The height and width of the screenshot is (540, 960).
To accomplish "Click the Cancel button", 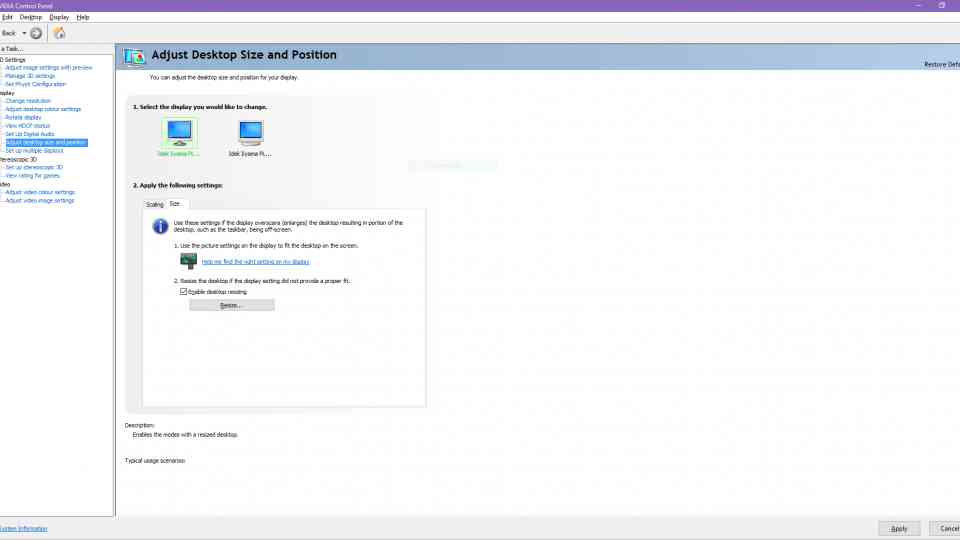I will [947, 528].
